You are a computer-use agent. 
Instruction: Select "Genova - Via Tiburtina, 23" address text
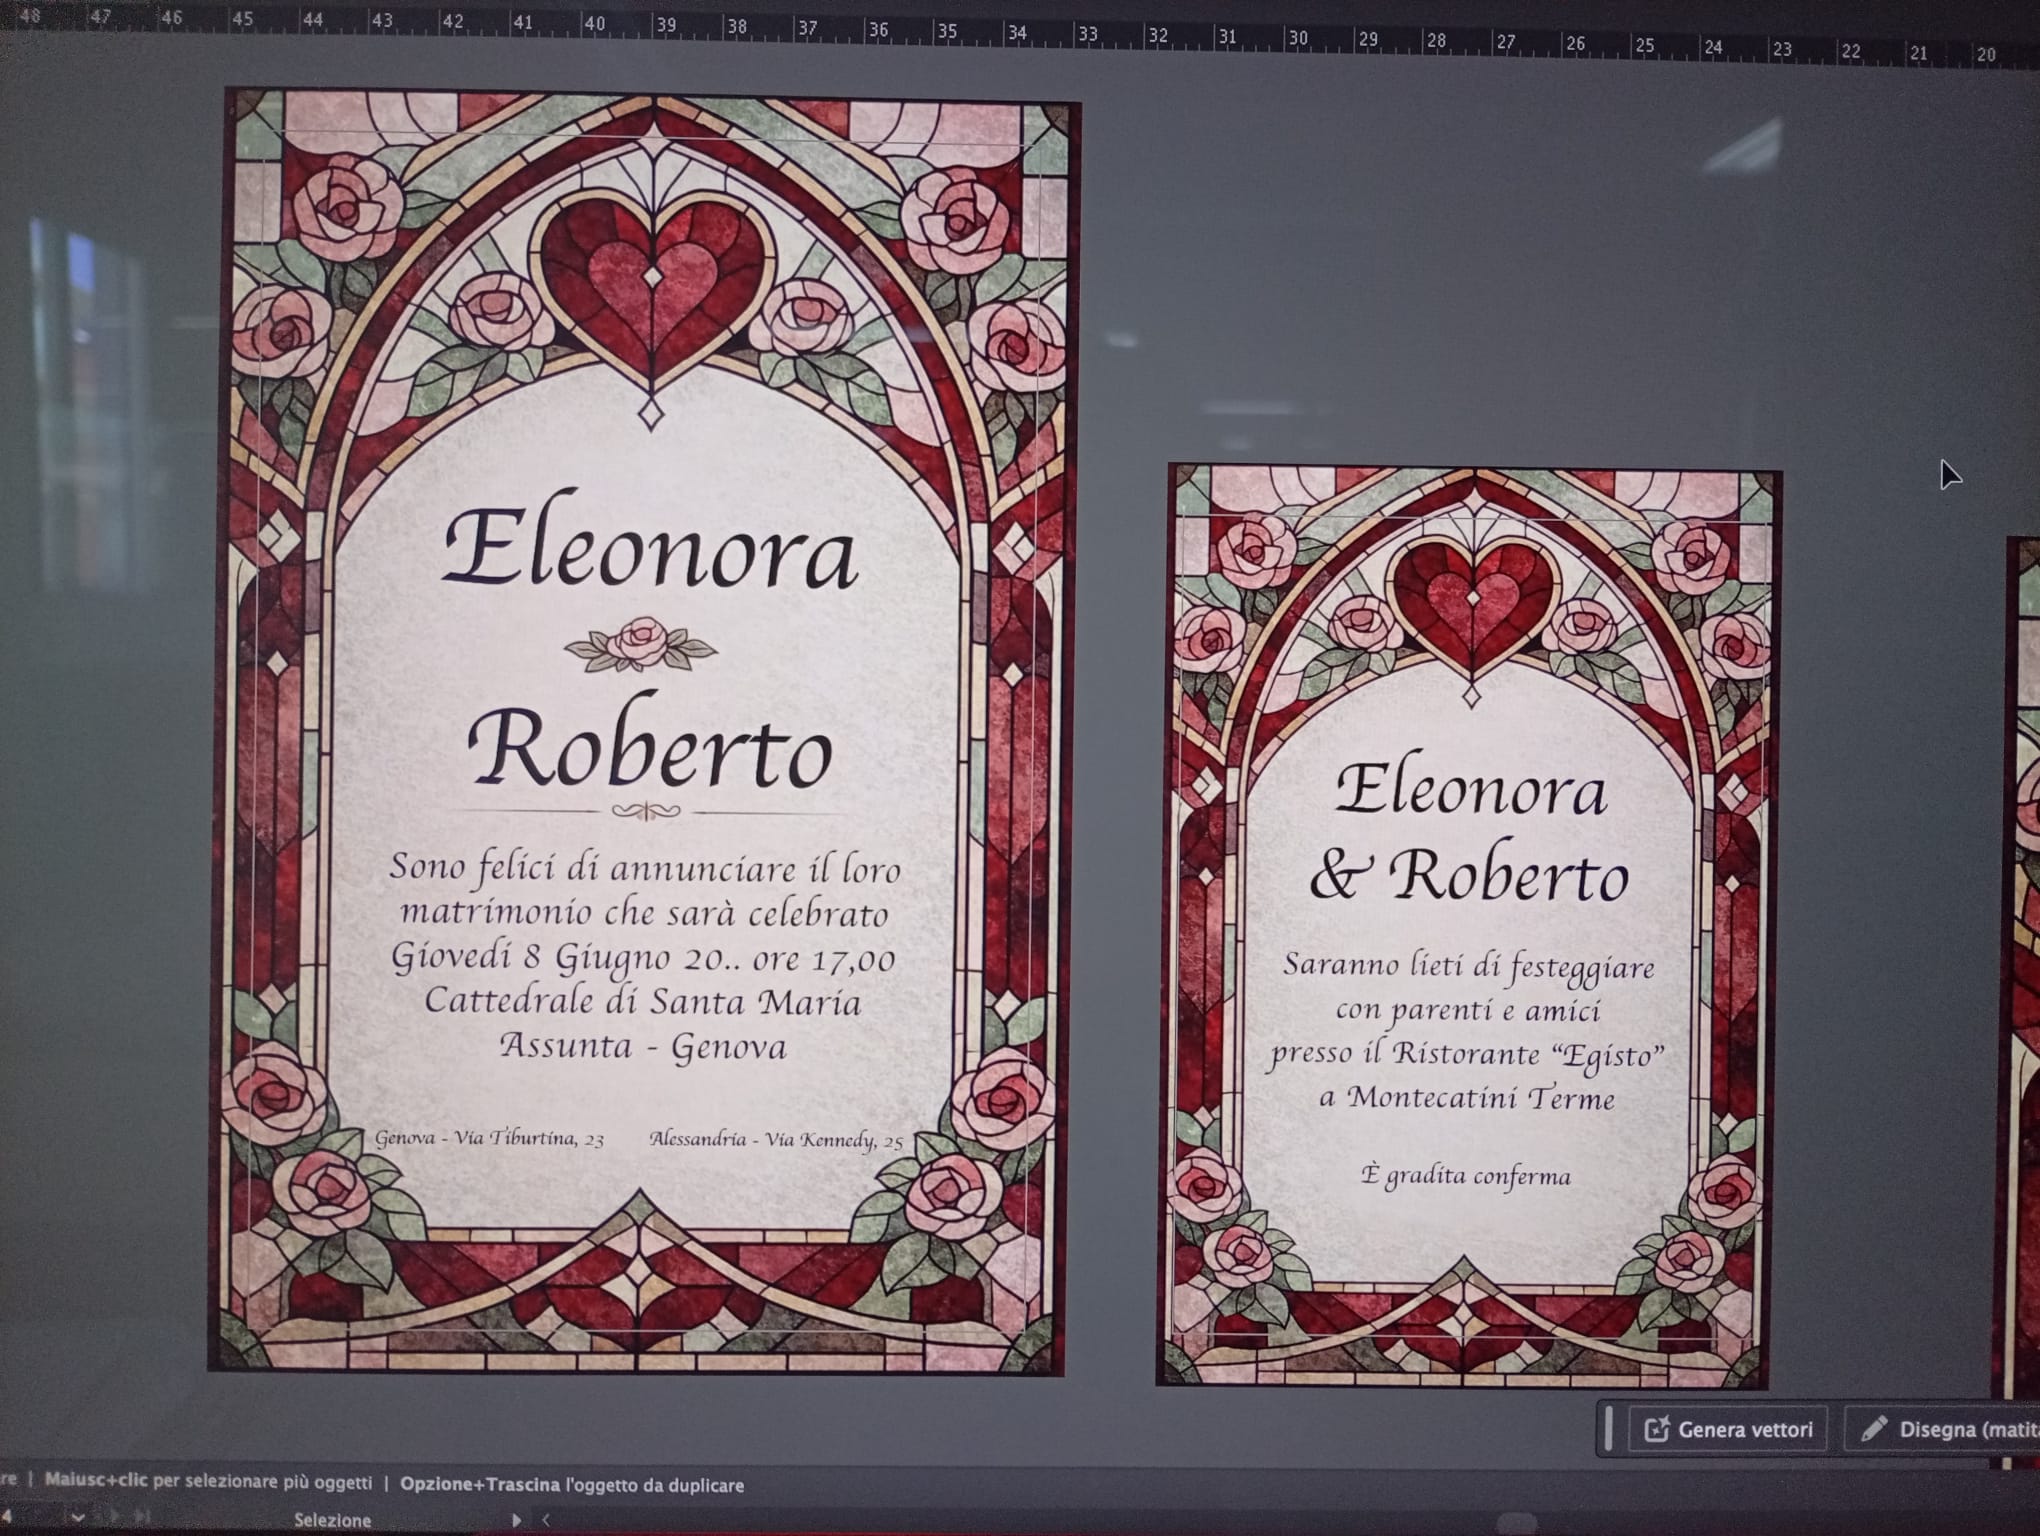[489, 1138]
